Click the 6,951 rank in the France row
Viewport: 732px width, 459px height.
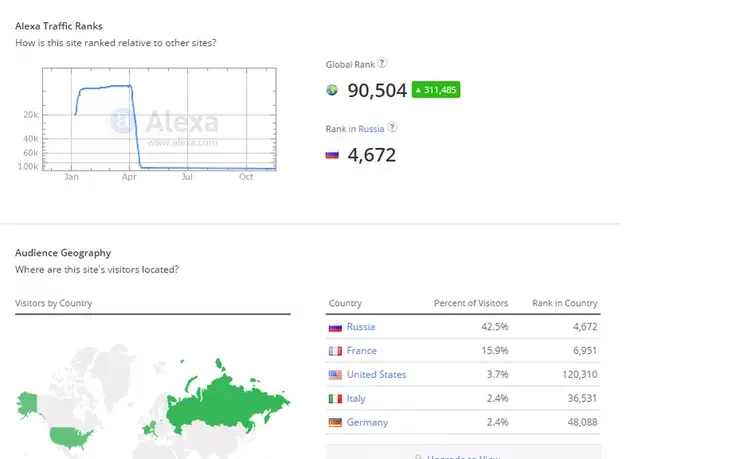click(x=585, y=351)
